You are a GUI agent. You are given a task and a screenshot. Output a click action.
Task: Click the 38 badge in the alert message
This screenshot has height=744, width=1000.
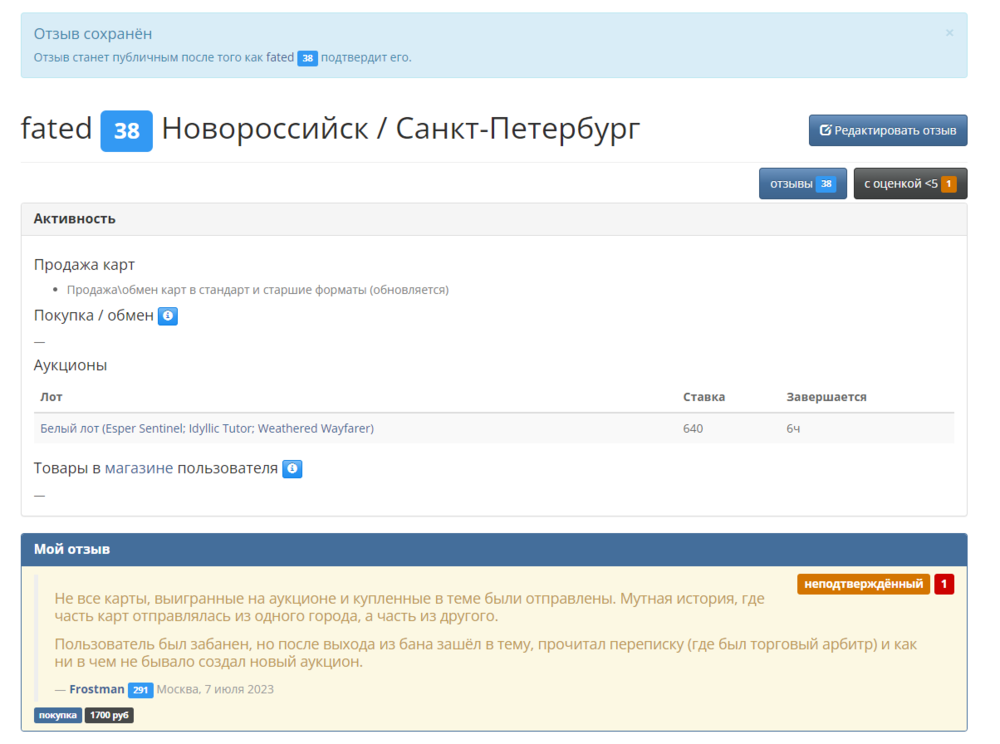point(308,58)
